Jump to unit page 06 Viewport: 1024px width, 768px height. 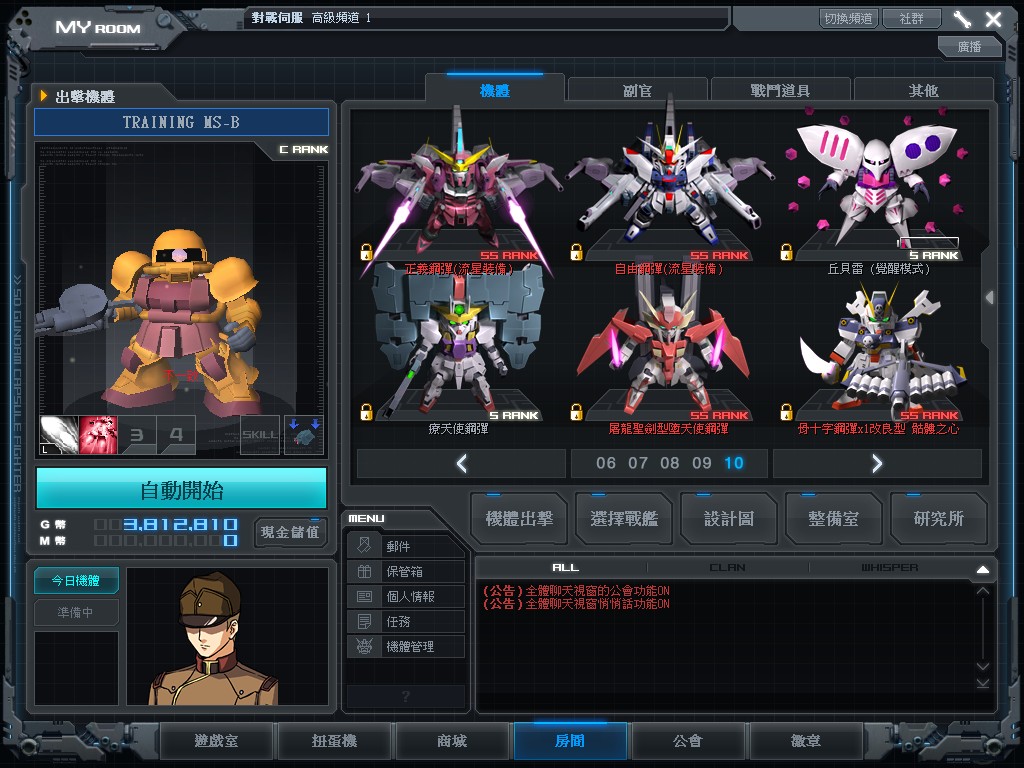click(606, 463)
